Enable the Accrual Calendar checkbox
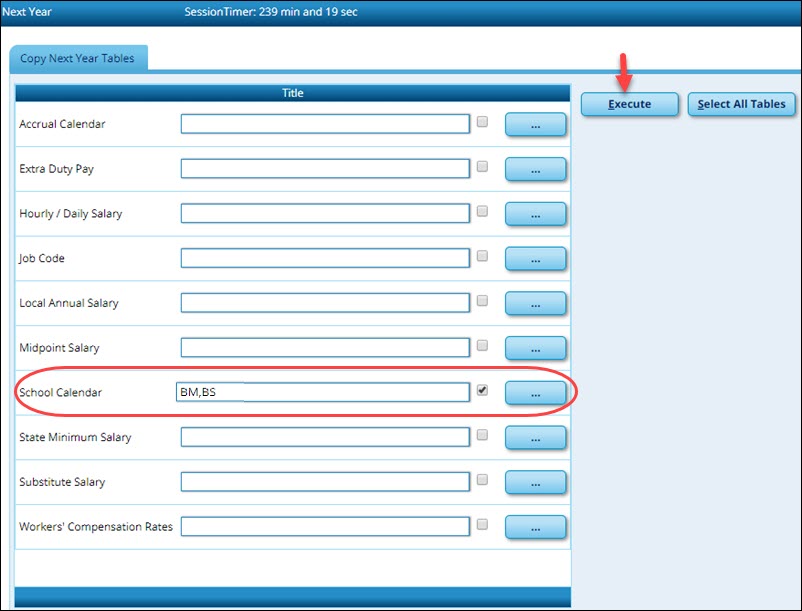The image size is (802, 611). tap(483, 122)
